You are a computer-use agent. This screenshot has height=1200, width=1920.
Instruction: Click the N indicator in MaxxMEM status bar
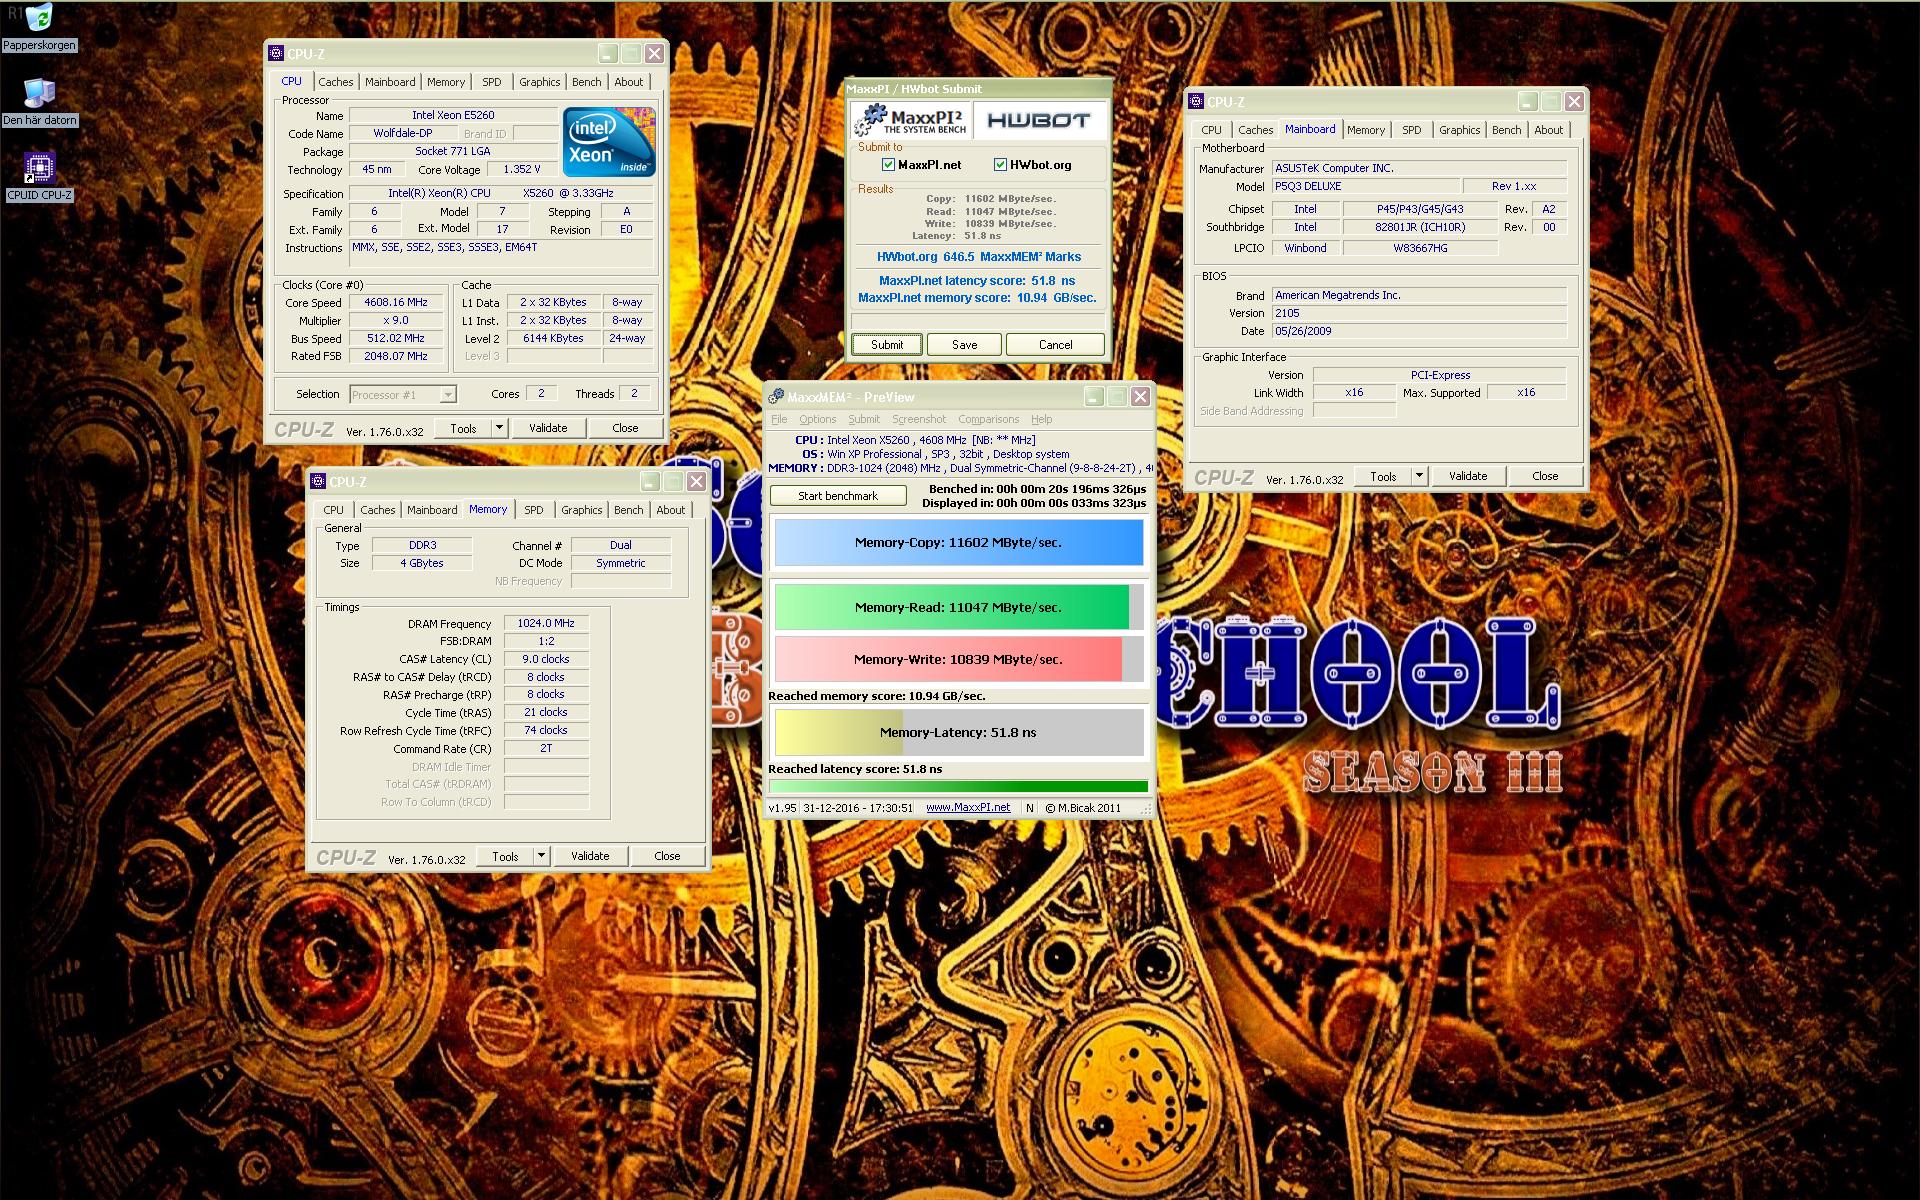[x=1029, y=808]
